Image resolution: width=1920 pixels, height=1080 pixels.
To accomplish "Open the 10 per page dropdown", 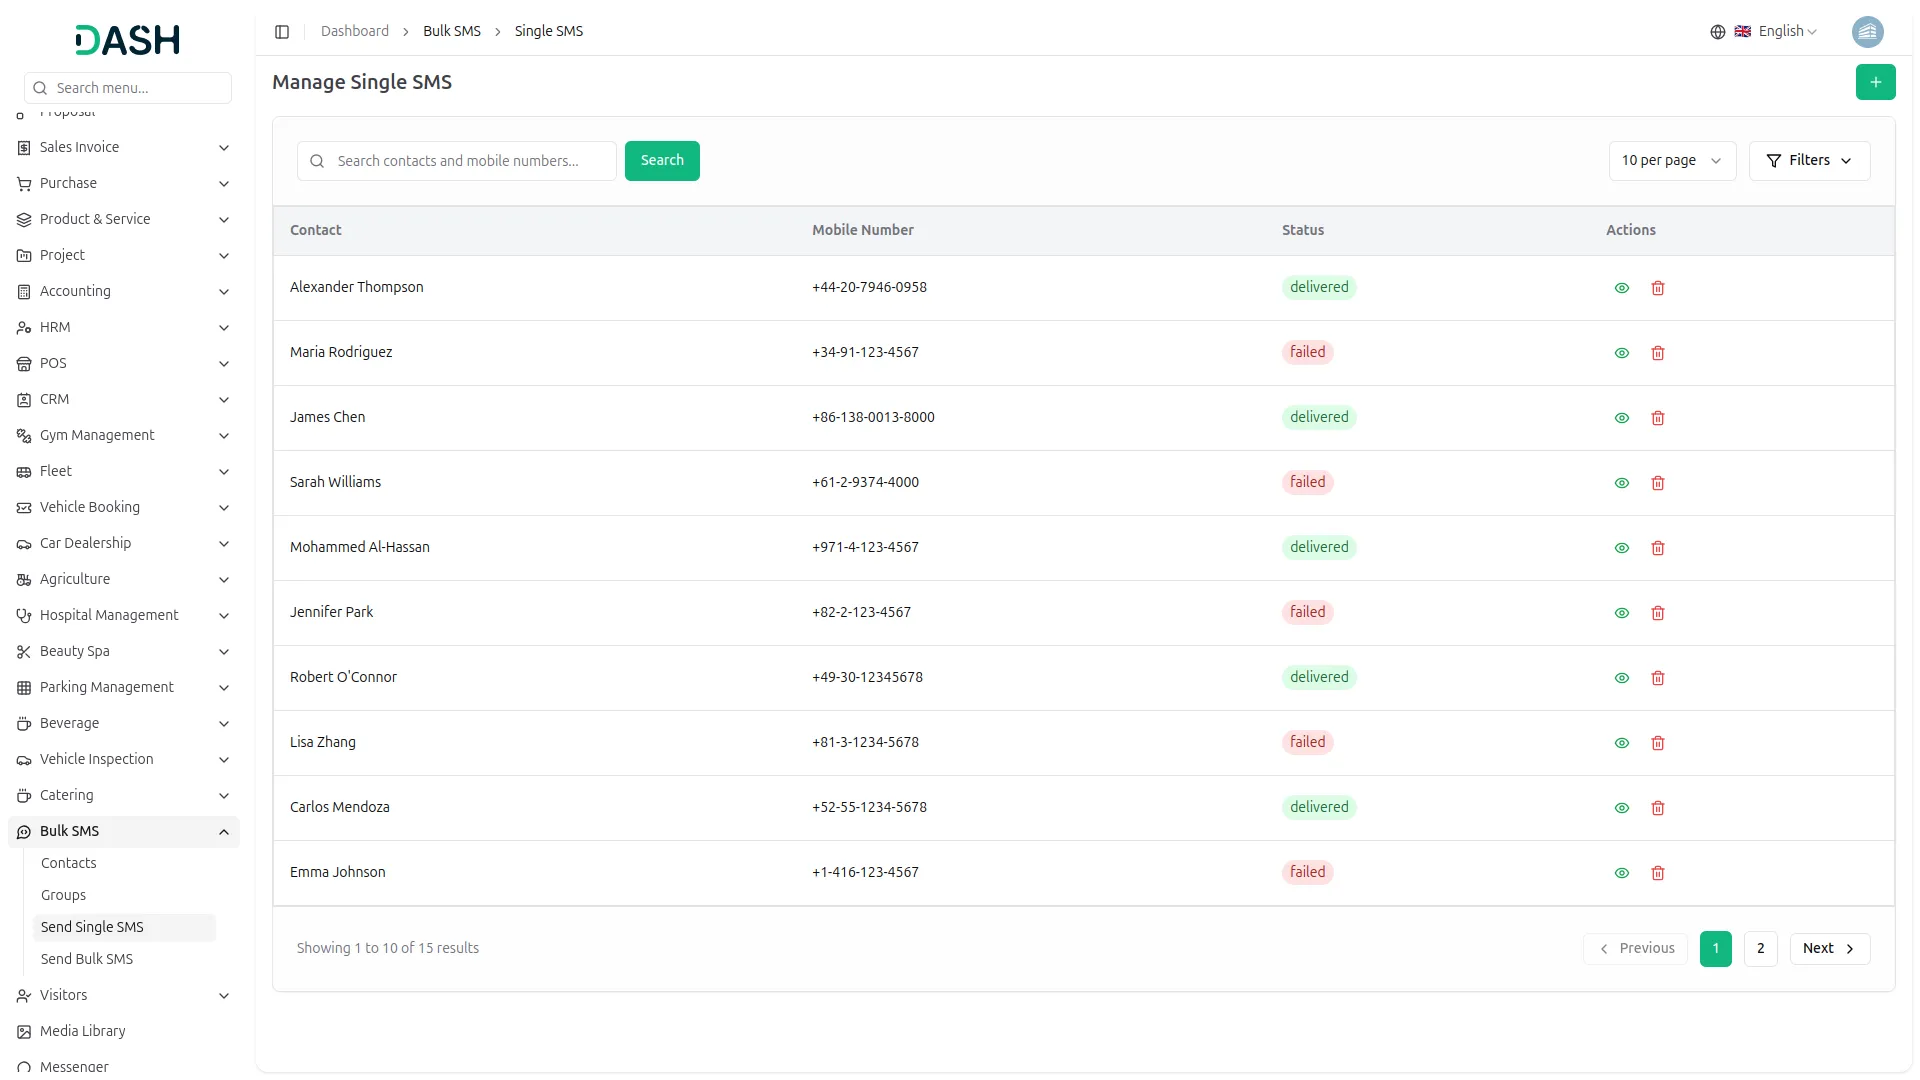I will tap(1671, 160).
